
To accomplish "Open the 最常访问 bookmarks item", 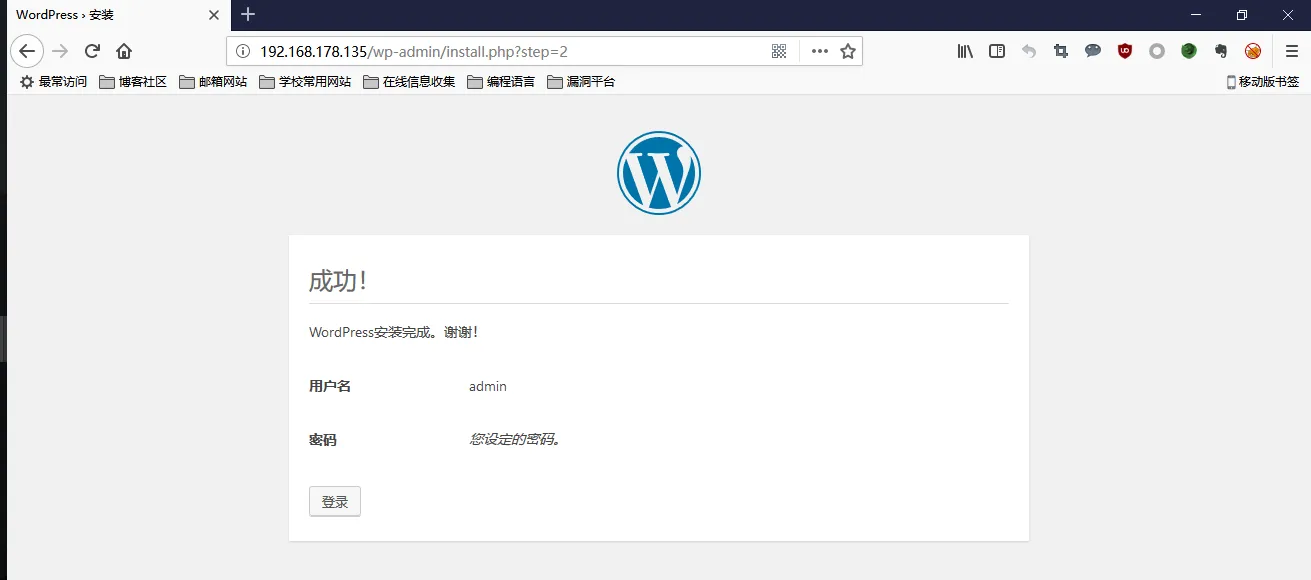I will point(54,82).
